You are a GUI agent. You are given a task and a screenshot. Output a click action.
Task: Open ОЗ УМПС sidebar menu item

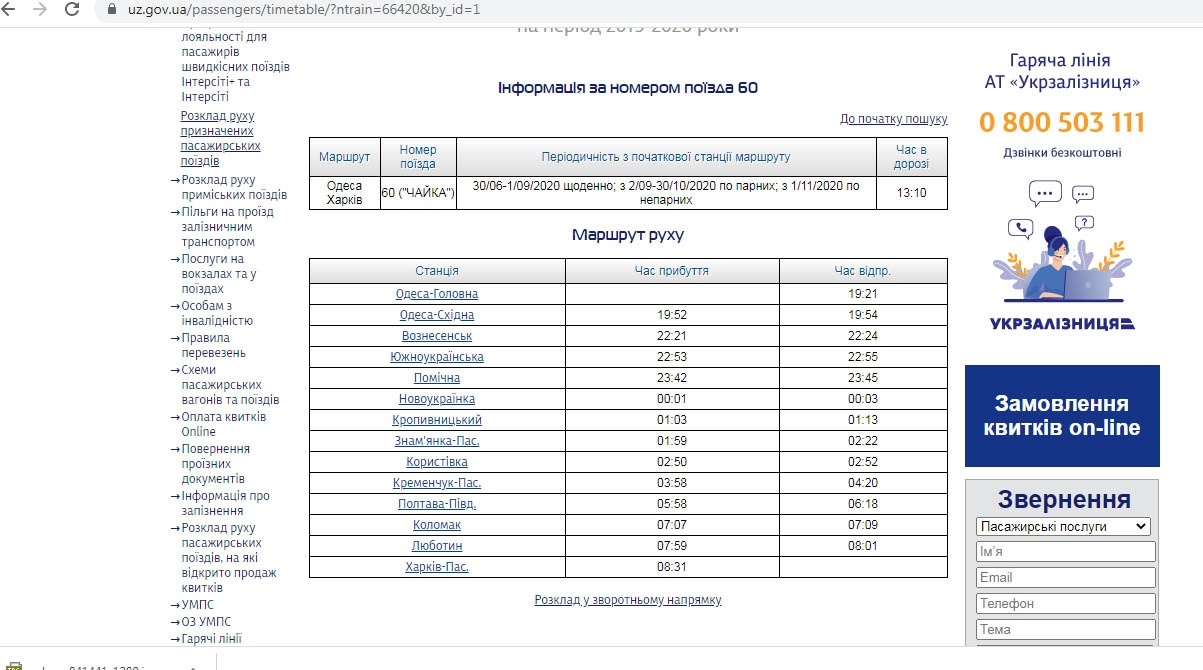[206, 622]
